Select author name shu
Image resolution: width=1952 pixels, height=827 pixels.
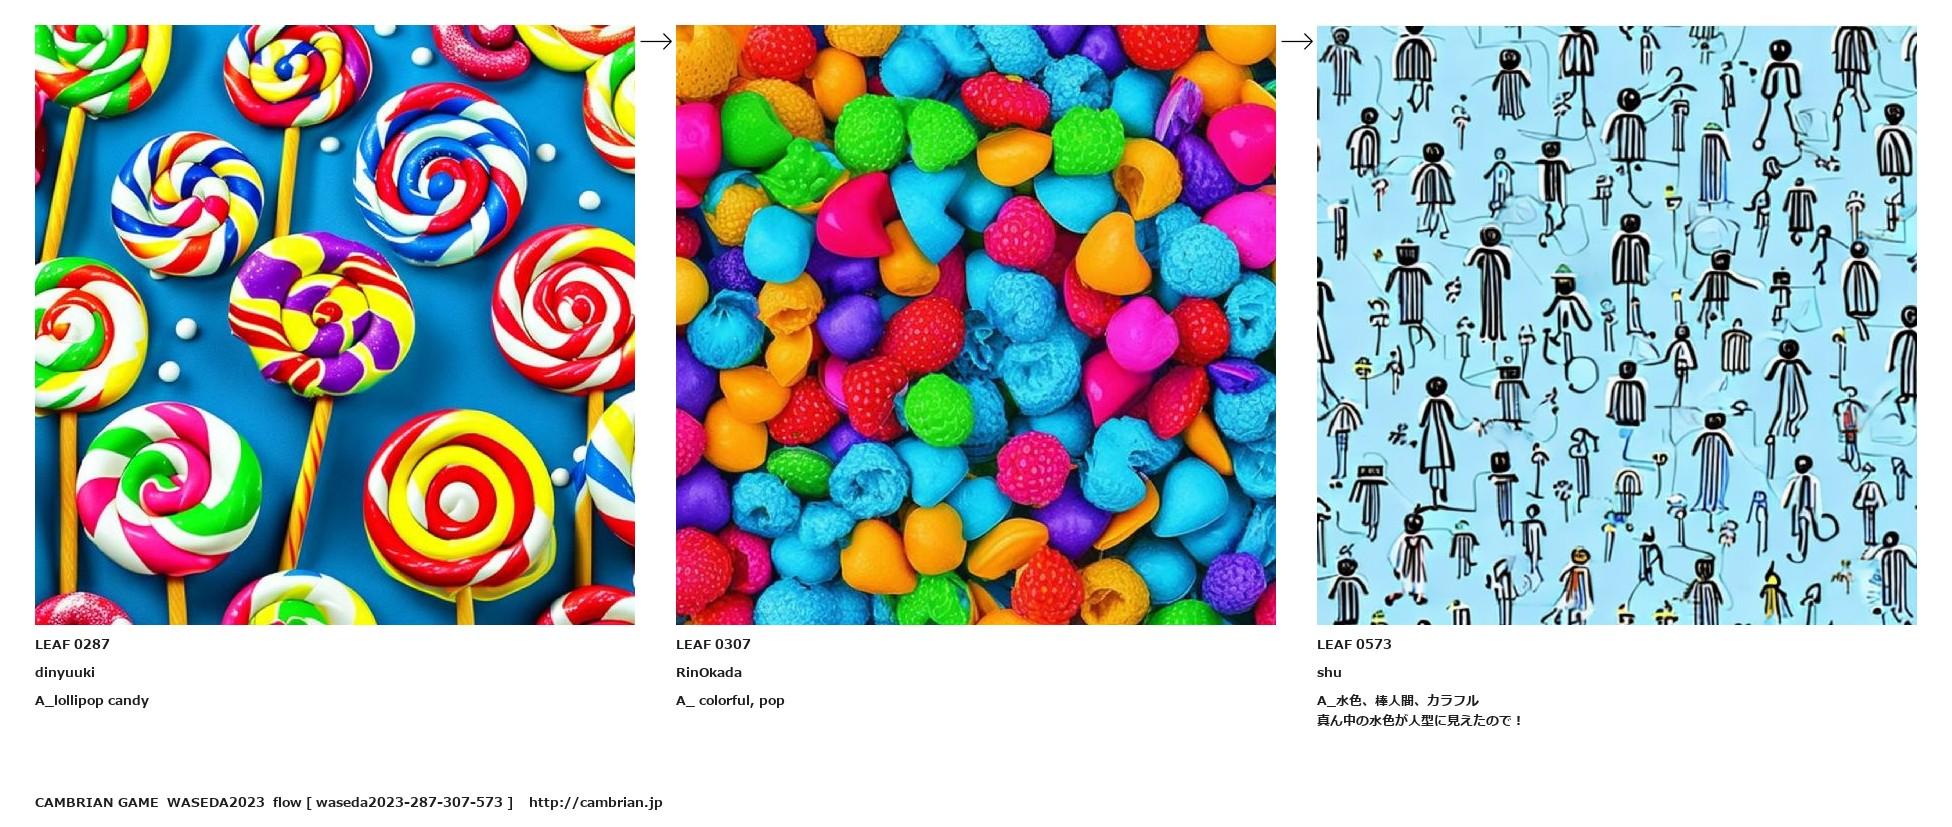click(1329, 672)
